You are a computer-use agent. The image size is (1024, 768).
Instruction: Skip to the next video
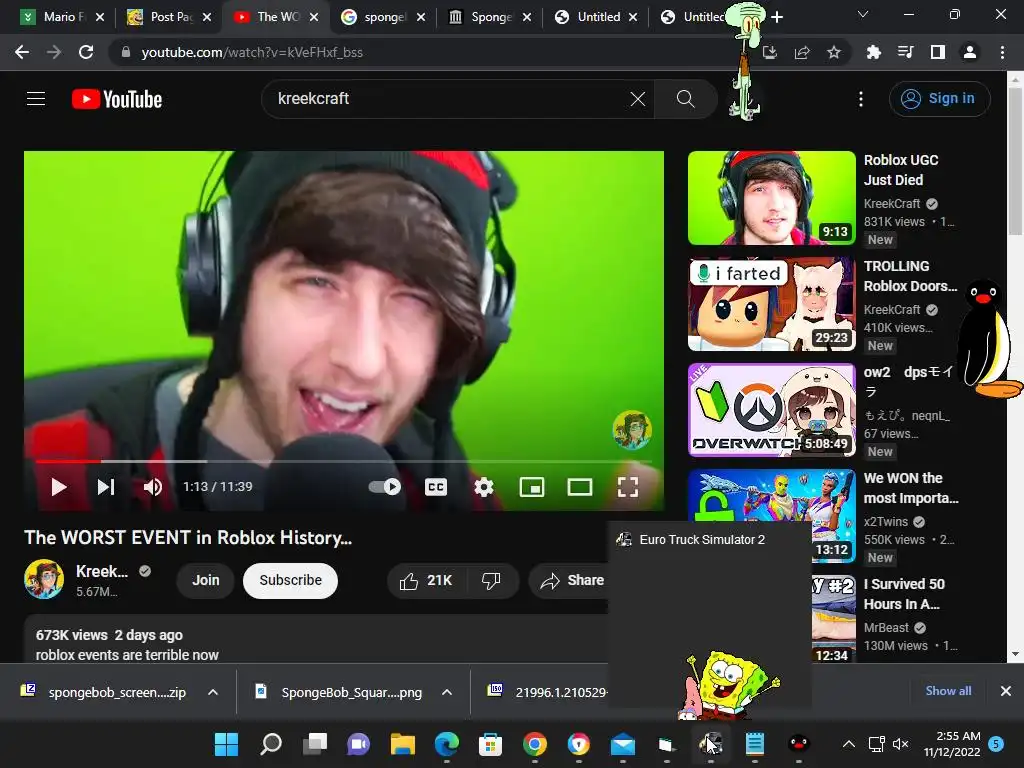pos(106,487)
